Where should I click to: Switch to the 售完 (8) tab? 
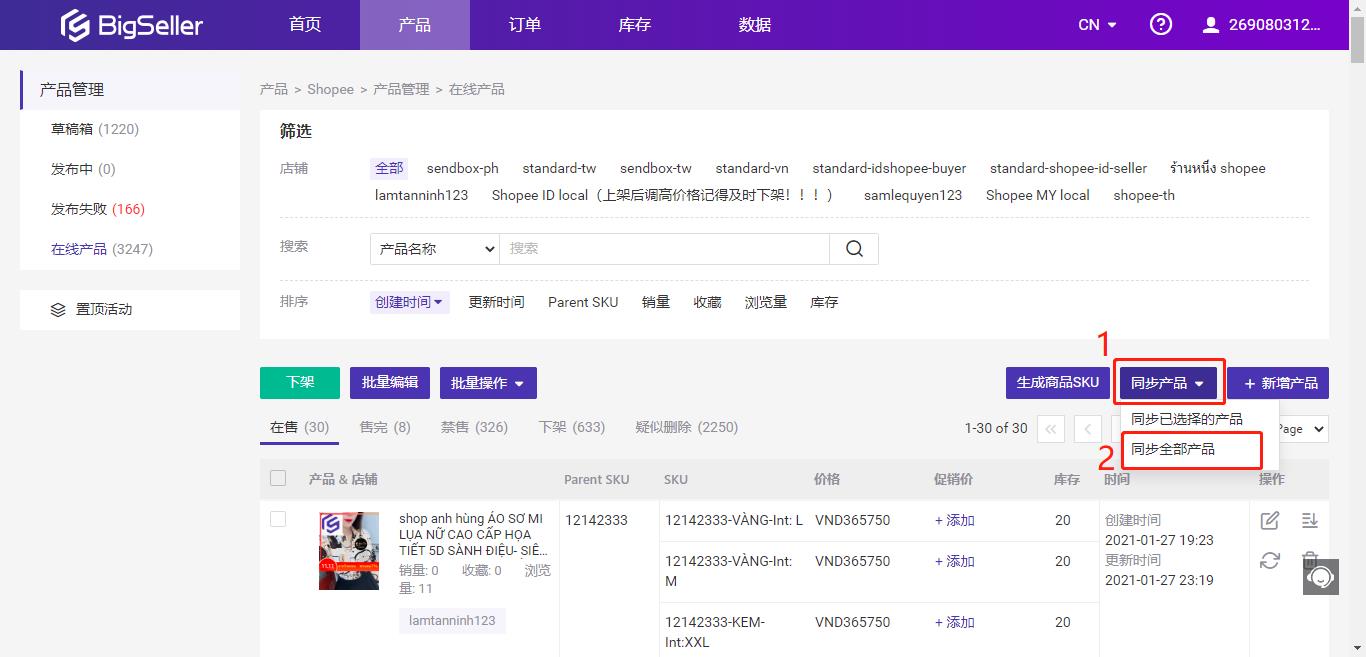click(x=385, y=427)
